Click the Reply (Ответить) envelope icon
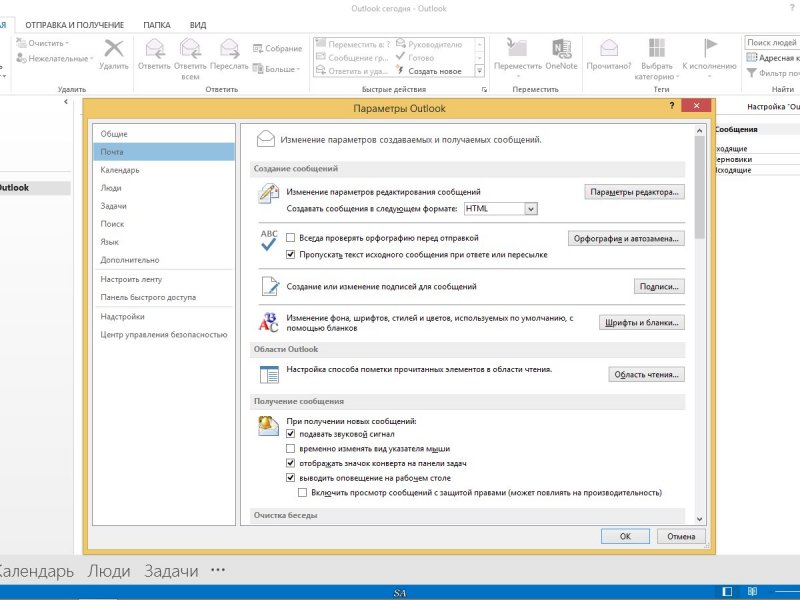The image size is (800, 600). [x=155, y=49]
